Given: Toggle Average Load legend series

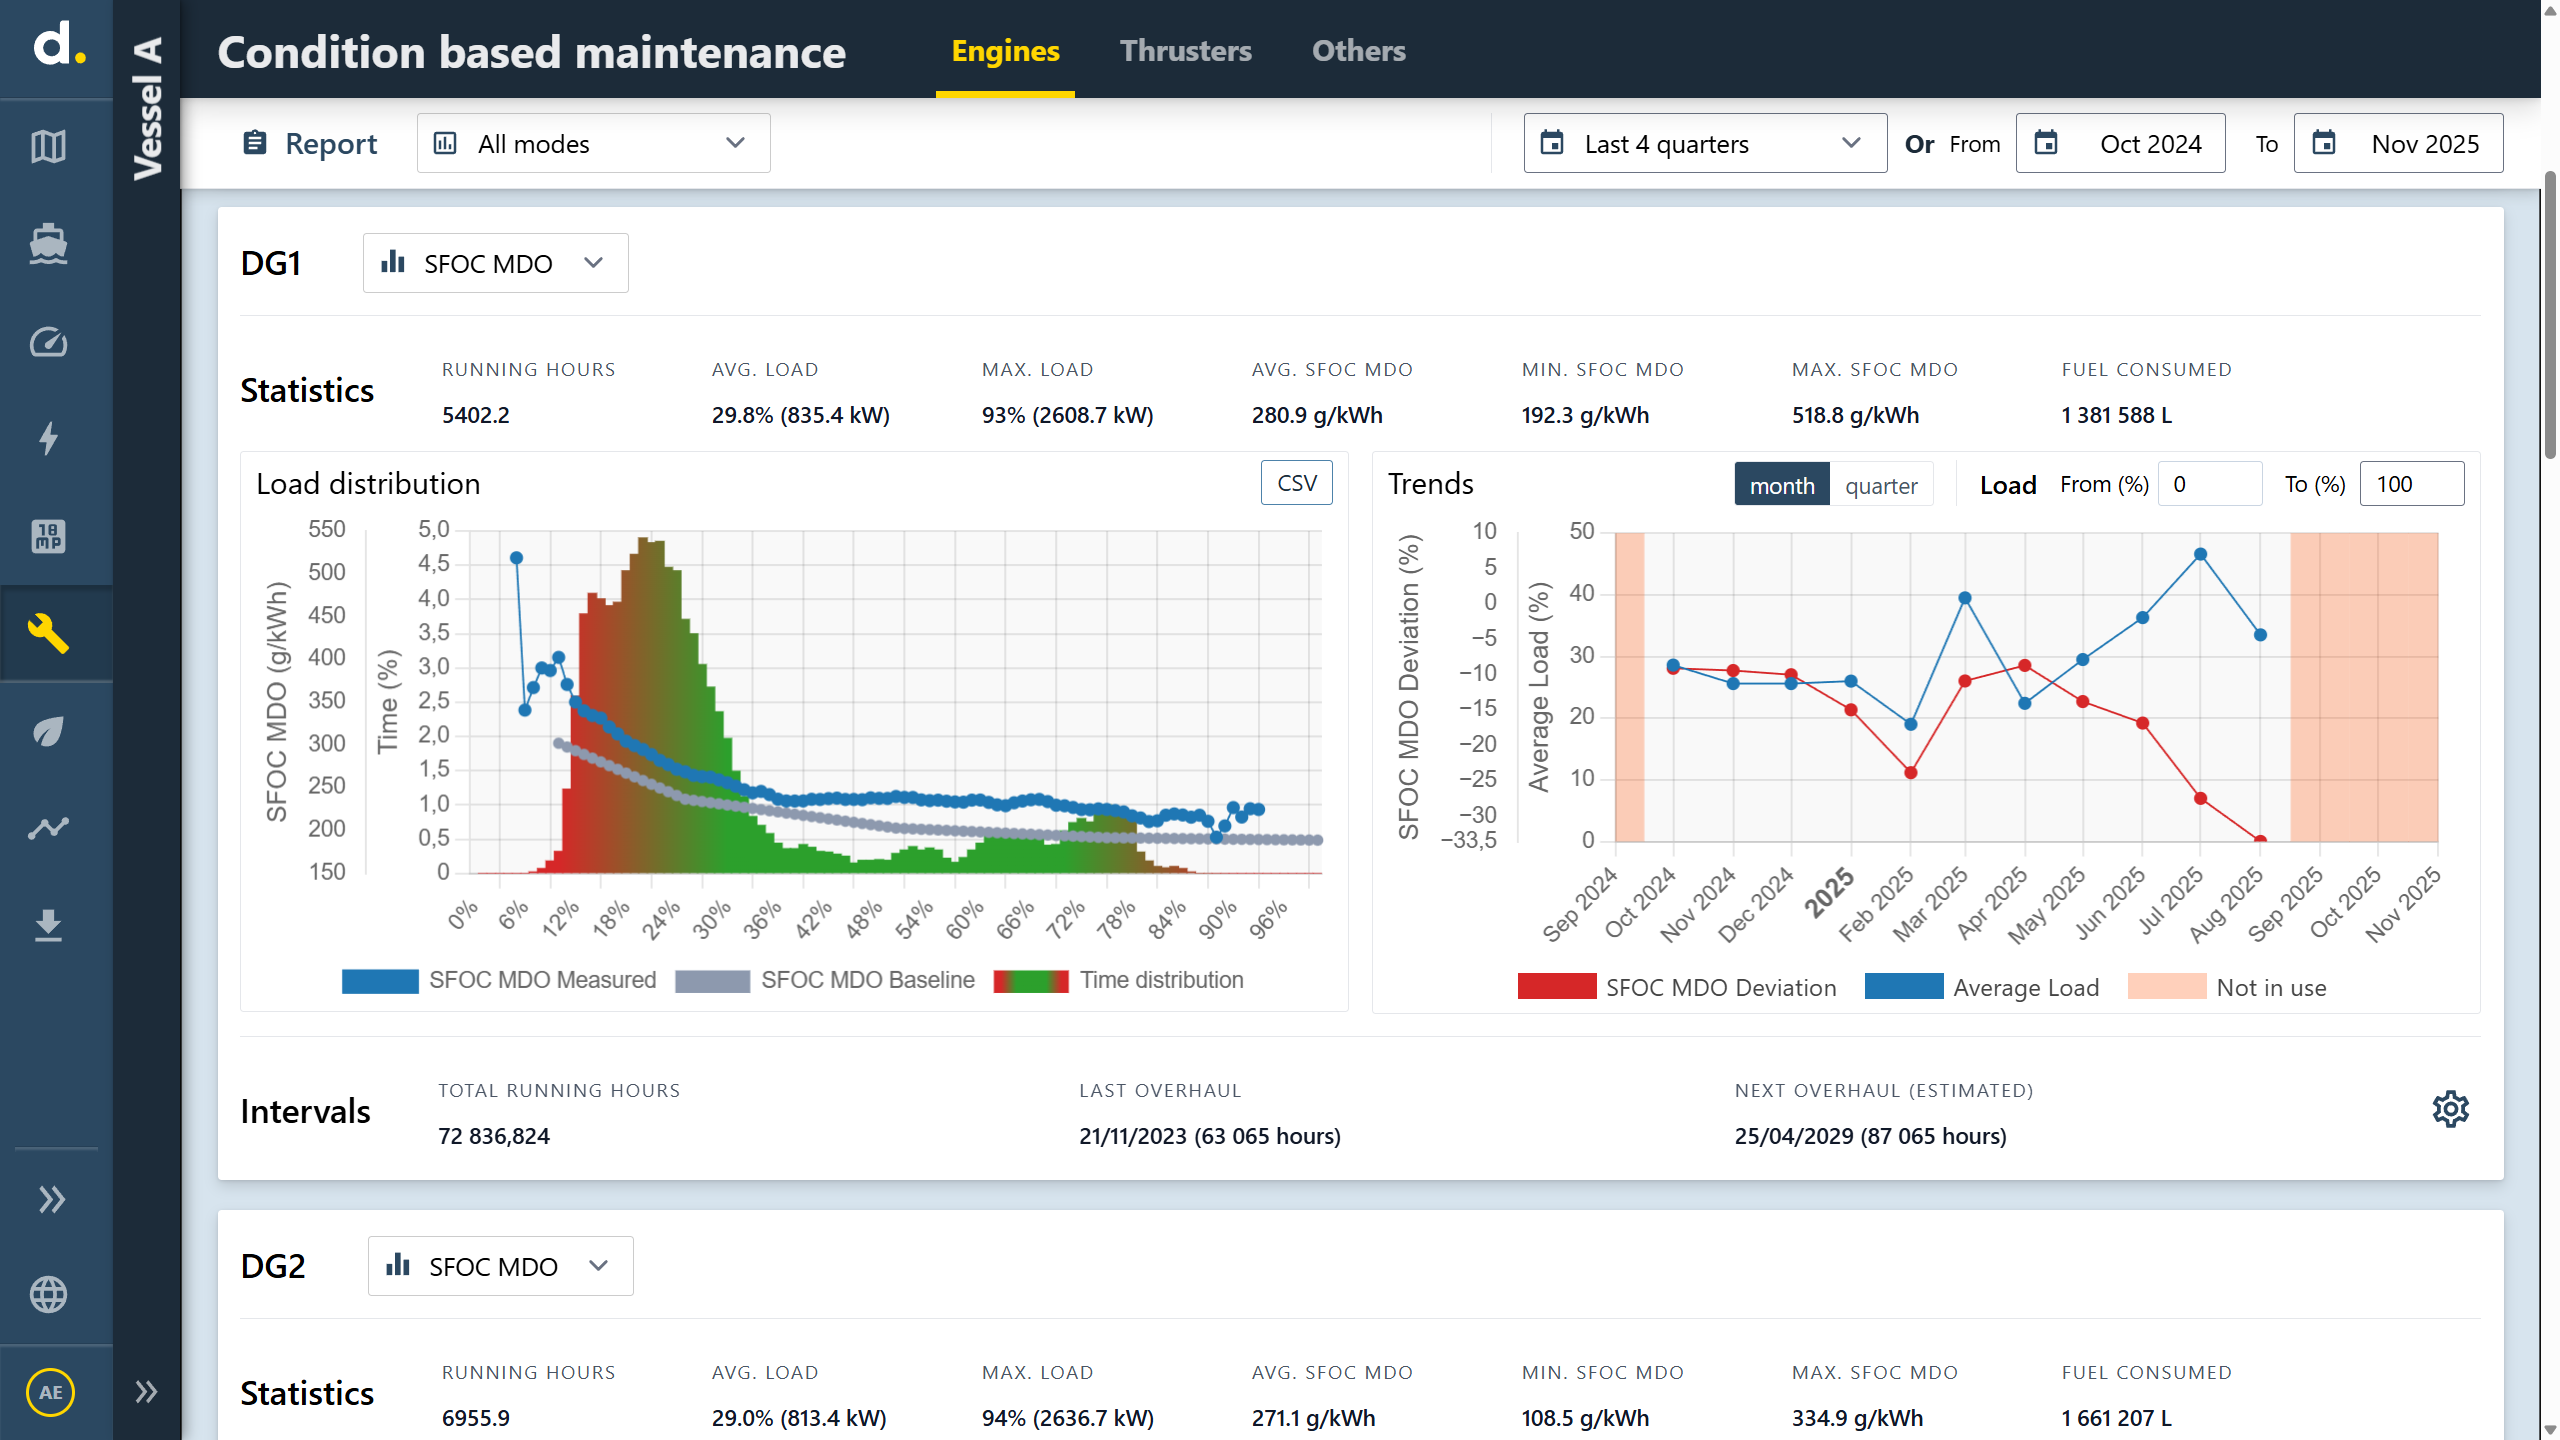Looking at the screenshot, I should click(1982, 987).
